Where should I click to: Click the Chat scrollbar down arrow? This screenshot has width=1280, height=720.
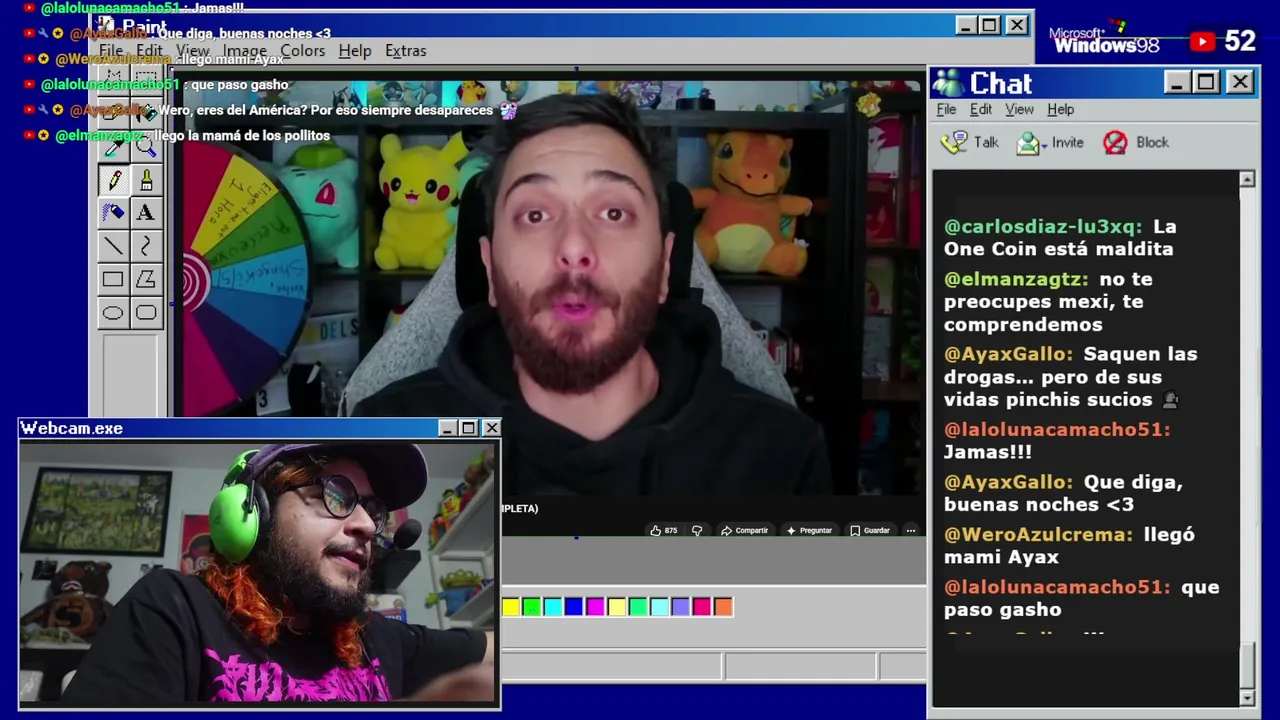coord(1247,697)
